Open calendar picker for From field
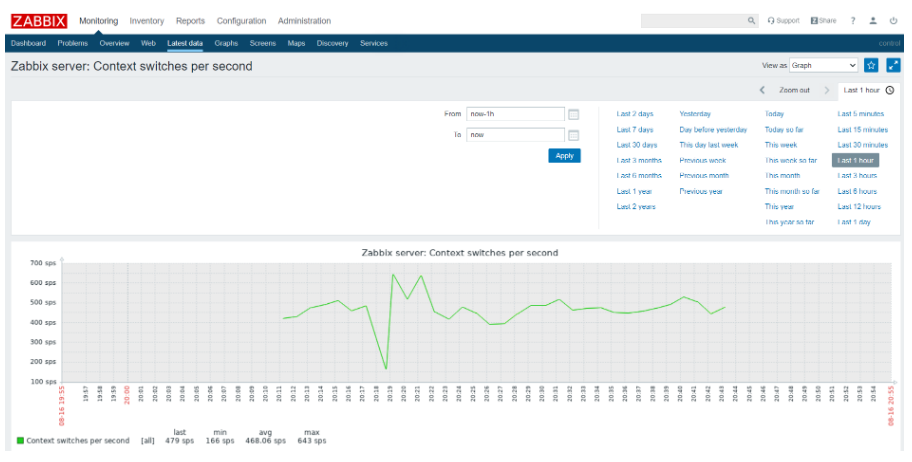Image resolution: width=912 pixels, height=462 pixels. [573, 115]
